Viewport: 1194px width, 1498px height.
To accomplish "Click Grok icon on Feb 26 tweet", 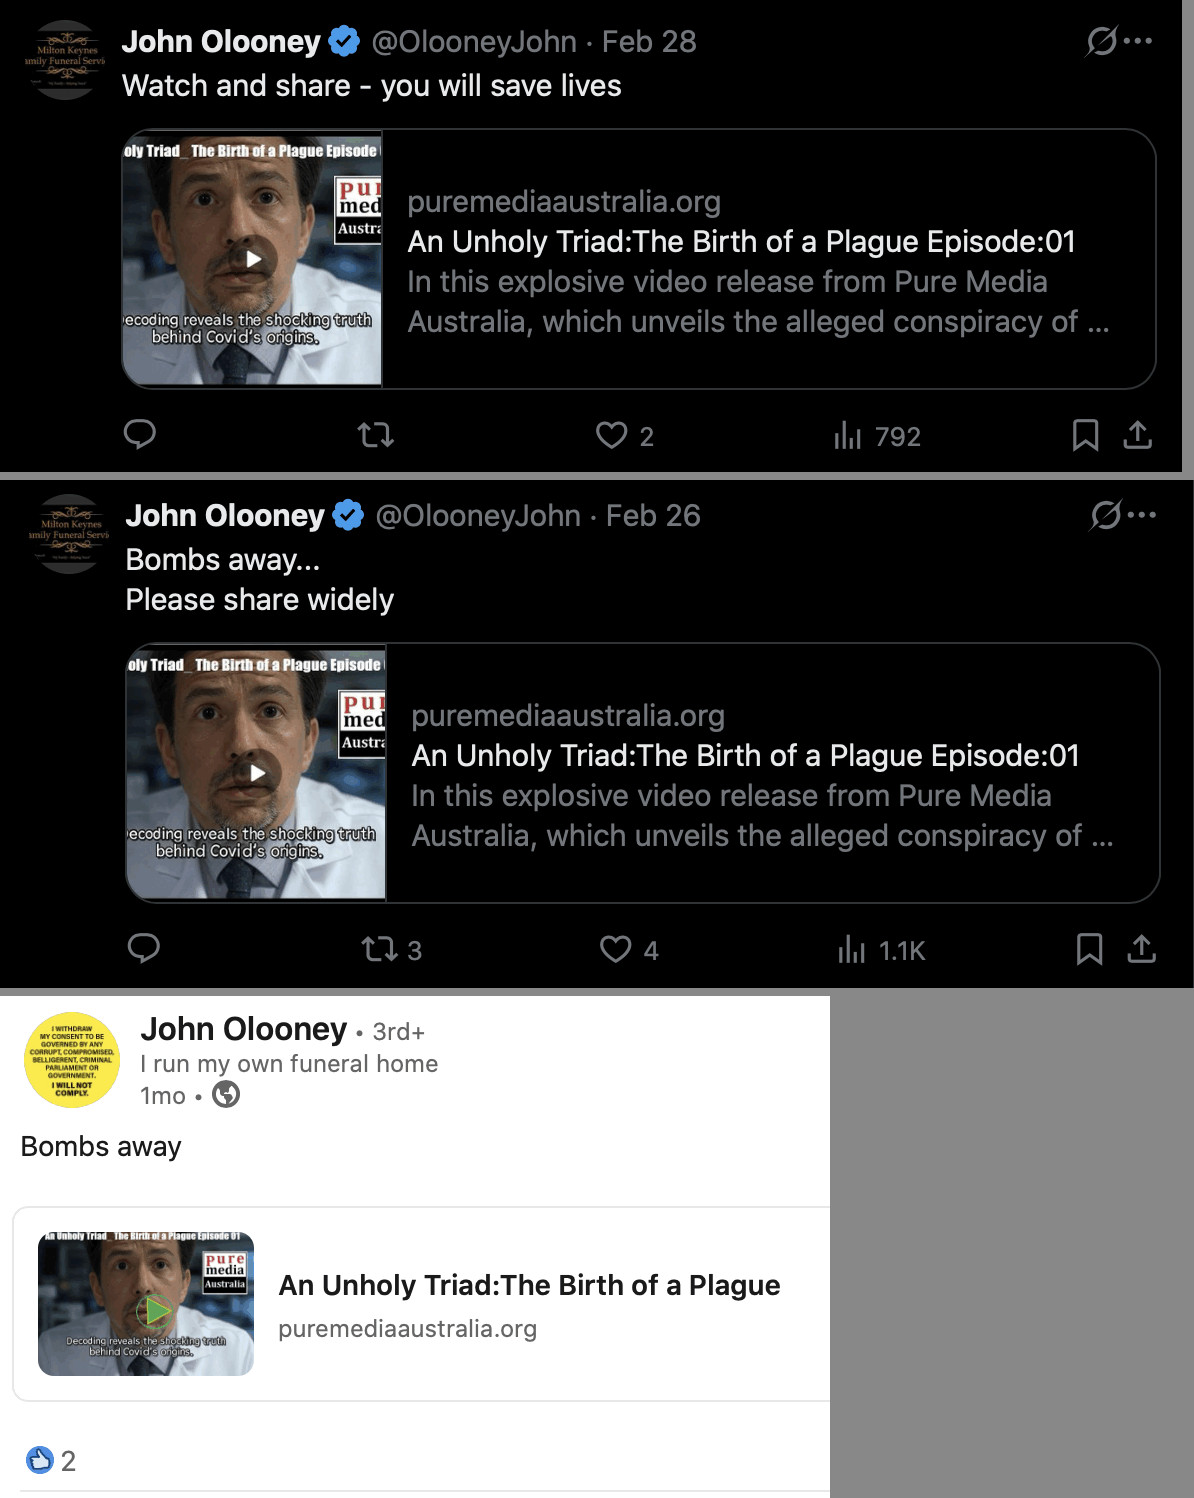I will [x=1105, y=515].
